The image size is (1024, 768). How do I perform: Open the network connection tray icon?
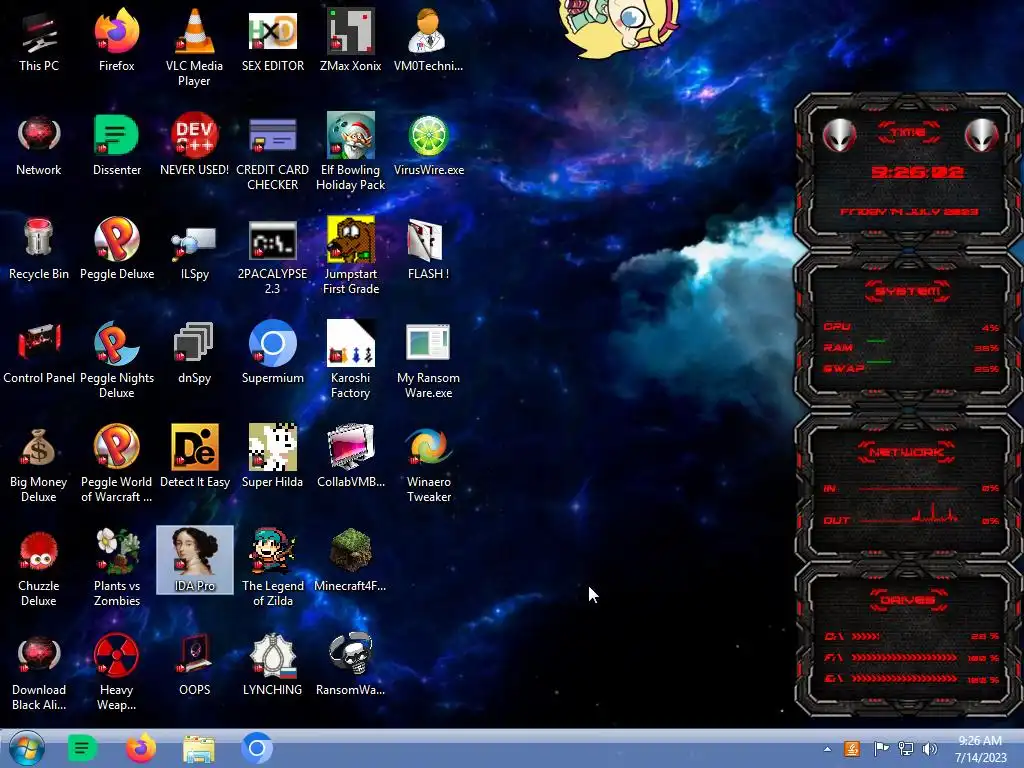tap(906, 748)
